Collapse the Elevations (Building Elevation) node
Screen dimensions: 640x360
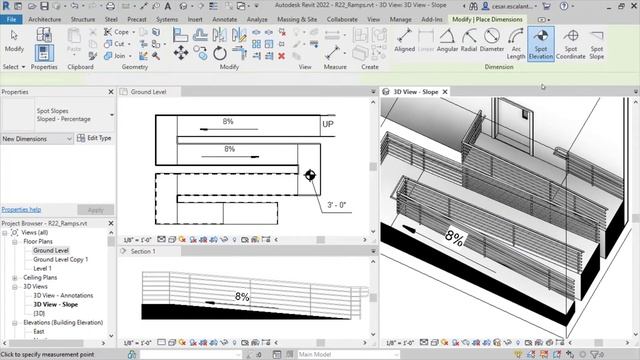[x=15, y=322]
